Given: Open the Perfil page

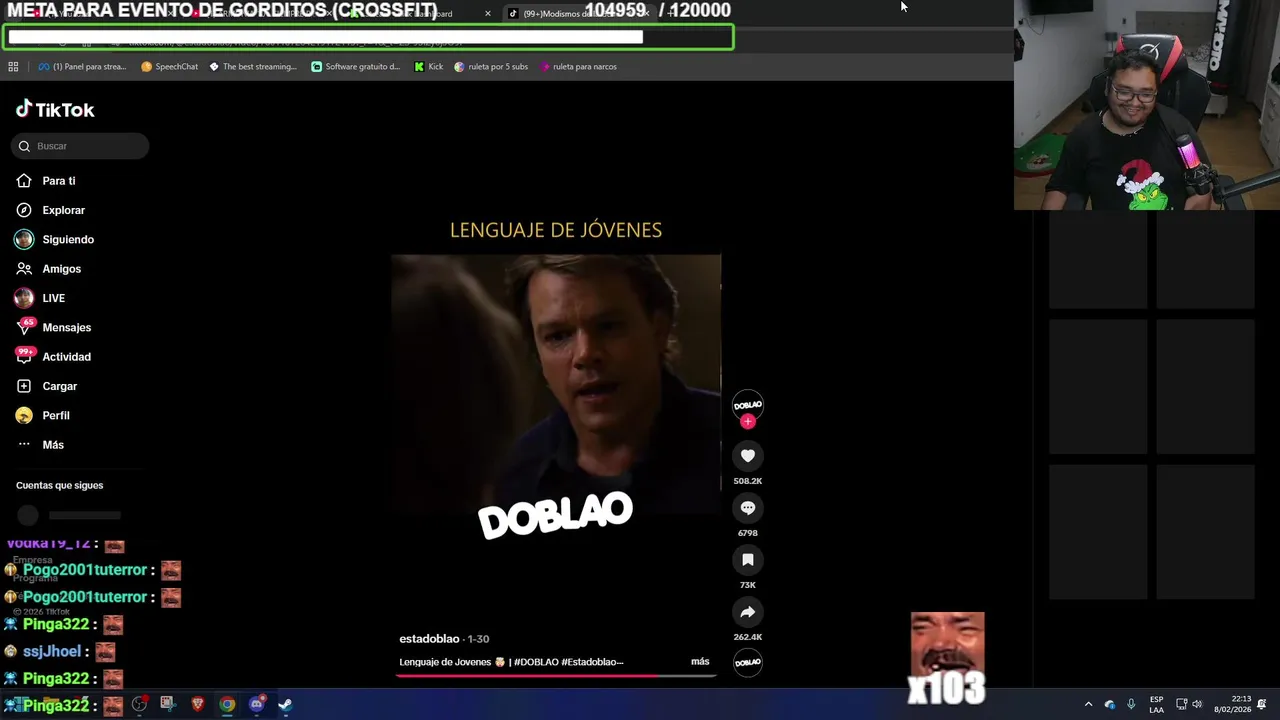Looking at the screenshot, I should pos(43,415).
